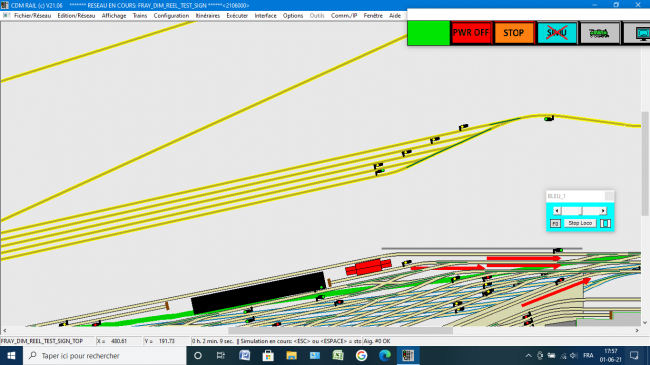
Task: Click the green locomotive trains icon
Action: [x=599, y=33]
